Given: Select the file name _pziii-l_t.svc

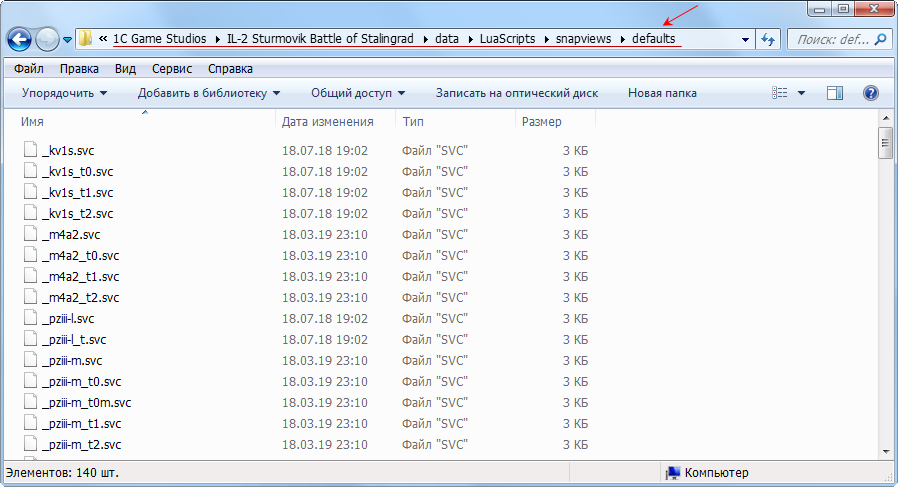Looking at the screenshot, I should [x=74, y=340].
